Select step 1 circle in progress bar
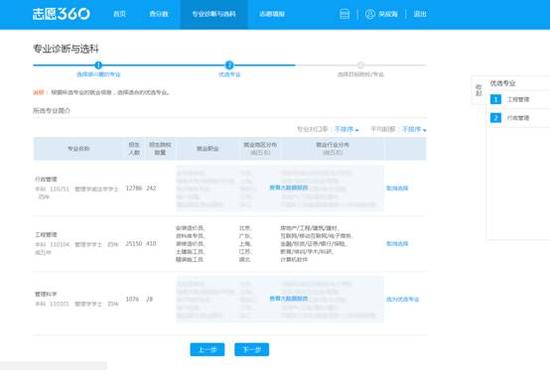The height and width of the screenshot is (370, 550). 98,65
